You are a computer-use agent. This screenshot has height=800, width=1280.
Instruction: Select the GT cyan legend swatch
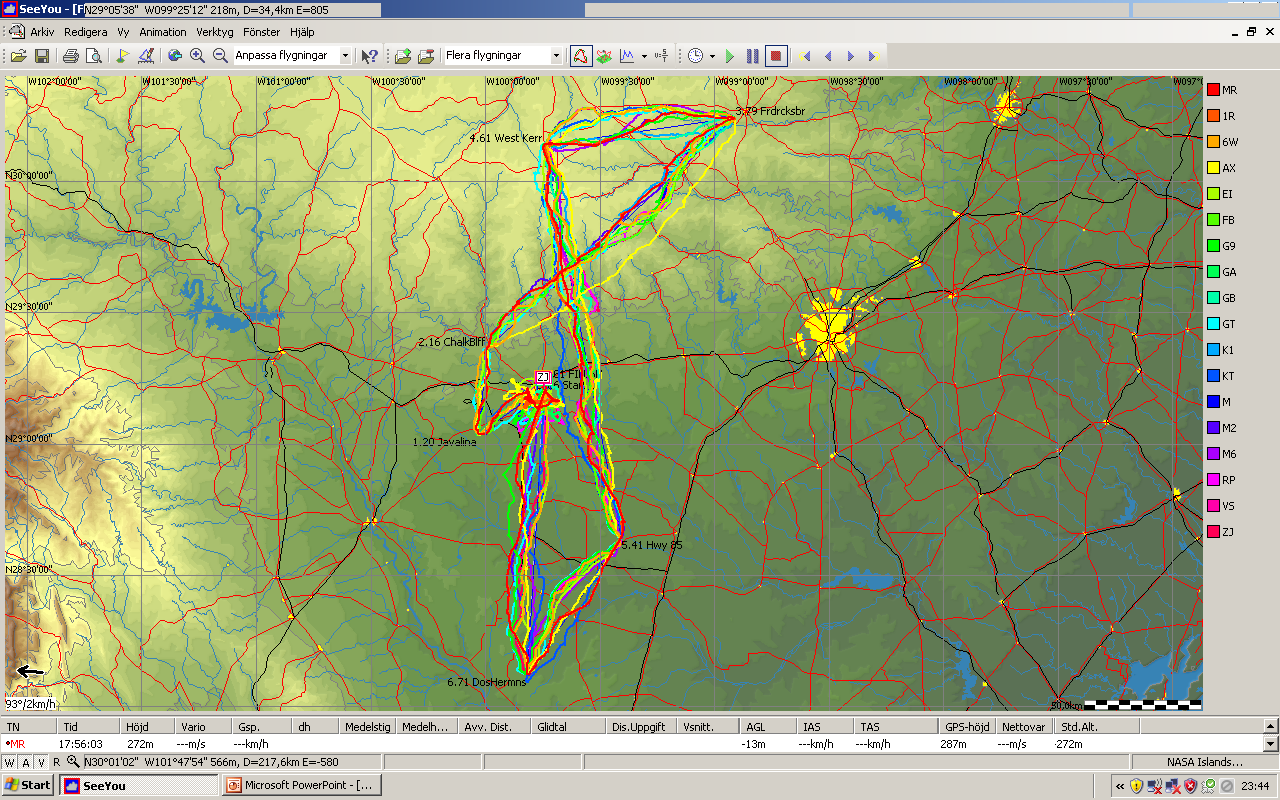point(1214,324)
